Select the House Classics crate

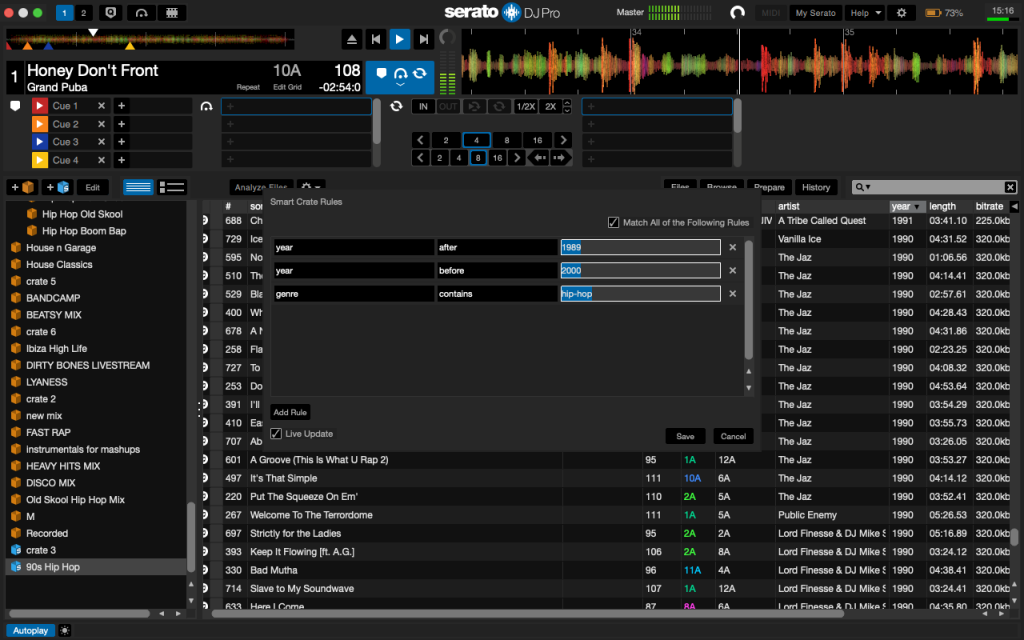pos(97,264)
